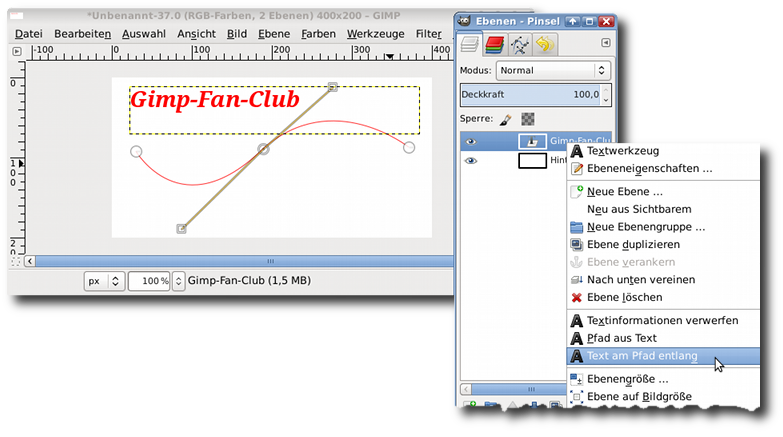
Task: Select Pfad aus Text menu entry
Action: pyautogui.click(x=663, y=338)
